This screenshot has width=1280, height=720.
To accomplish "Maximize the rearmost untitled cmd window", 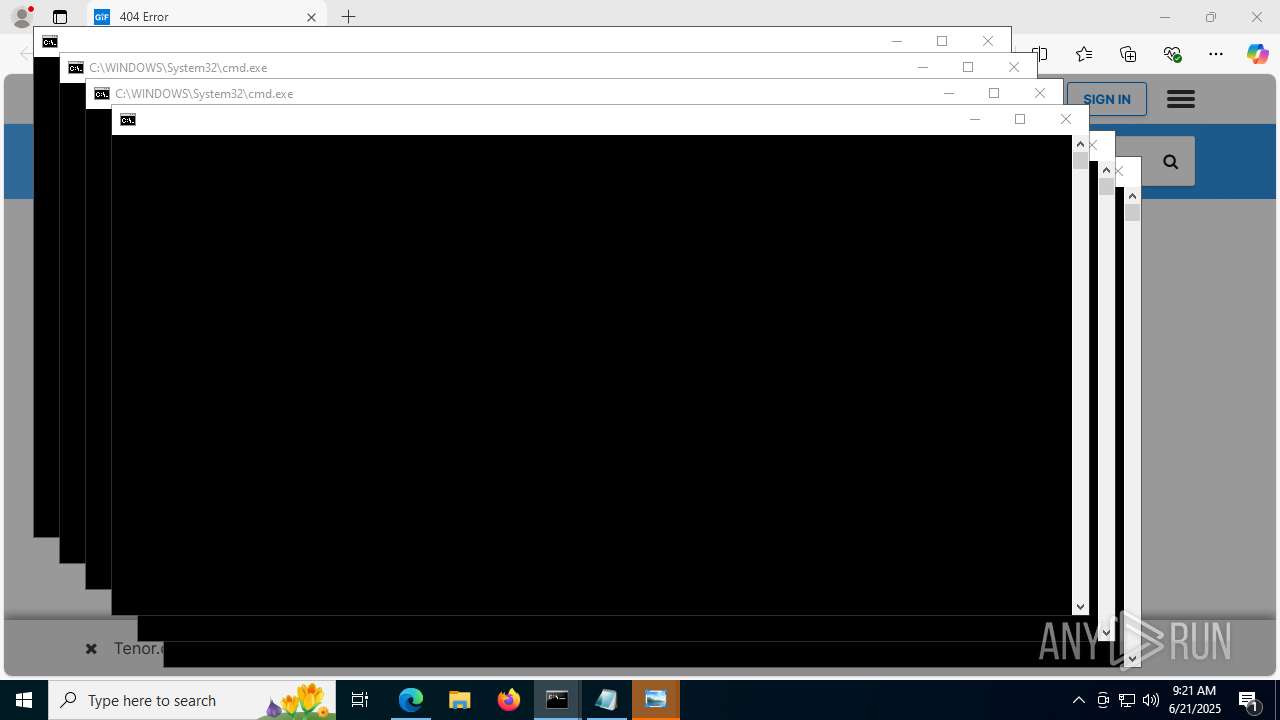I will 942,41.
